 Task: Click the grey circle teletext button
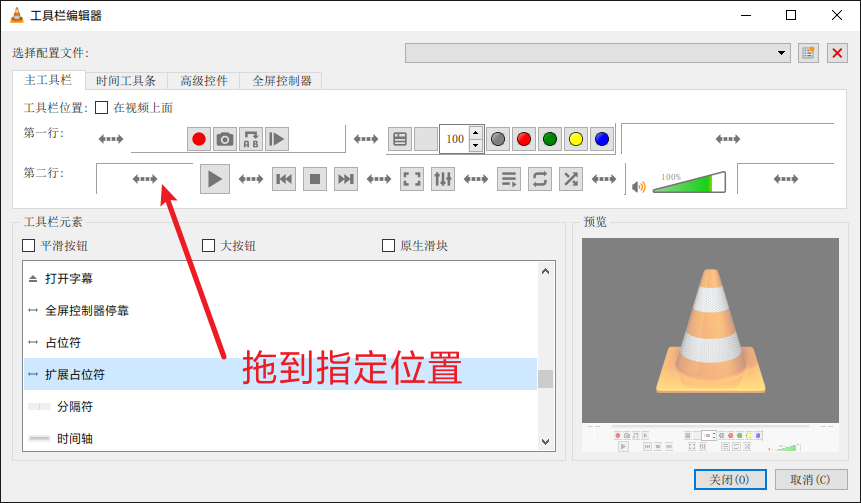[497, 139]
